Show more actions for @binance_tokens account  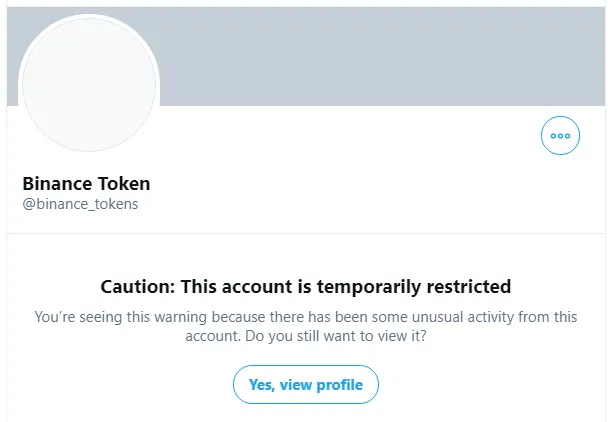(560, 135)
